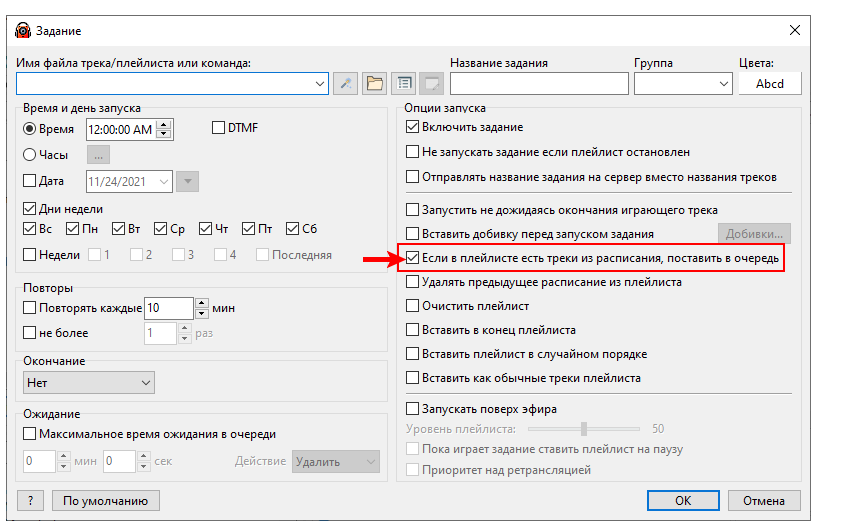This screenshot has height=532, width=843.
Task: Enable the DTMF checkbox
Action: pyautogui.click(x=219, y=128)
